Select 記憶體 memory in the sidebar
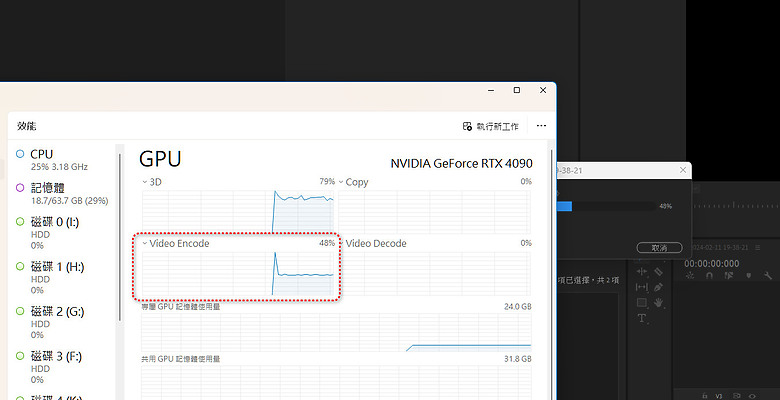This screenshot has height=400, width=780. coord(64,194)
